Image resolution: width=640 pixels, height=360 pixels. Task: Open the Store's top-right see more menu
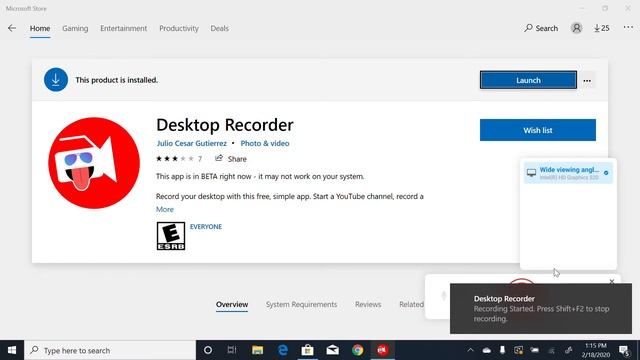click(x=628, y=27)
